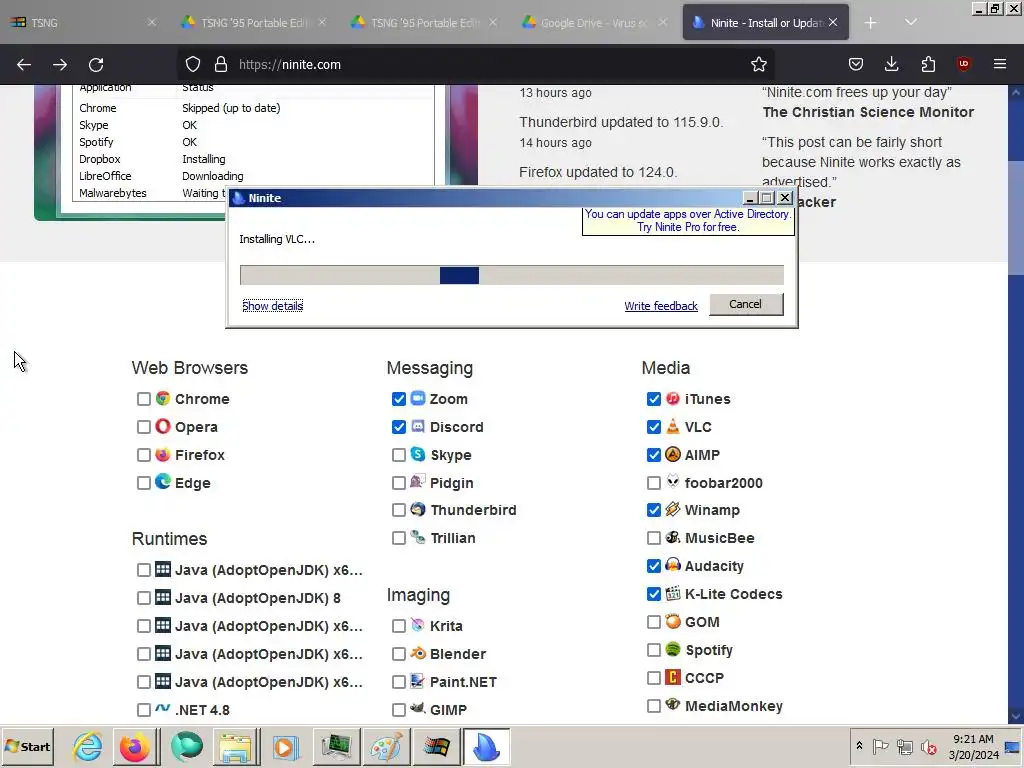Viewport: 1024px width, 768px height.
Task: Click the Audacity app label
Action: pos(714,566)
